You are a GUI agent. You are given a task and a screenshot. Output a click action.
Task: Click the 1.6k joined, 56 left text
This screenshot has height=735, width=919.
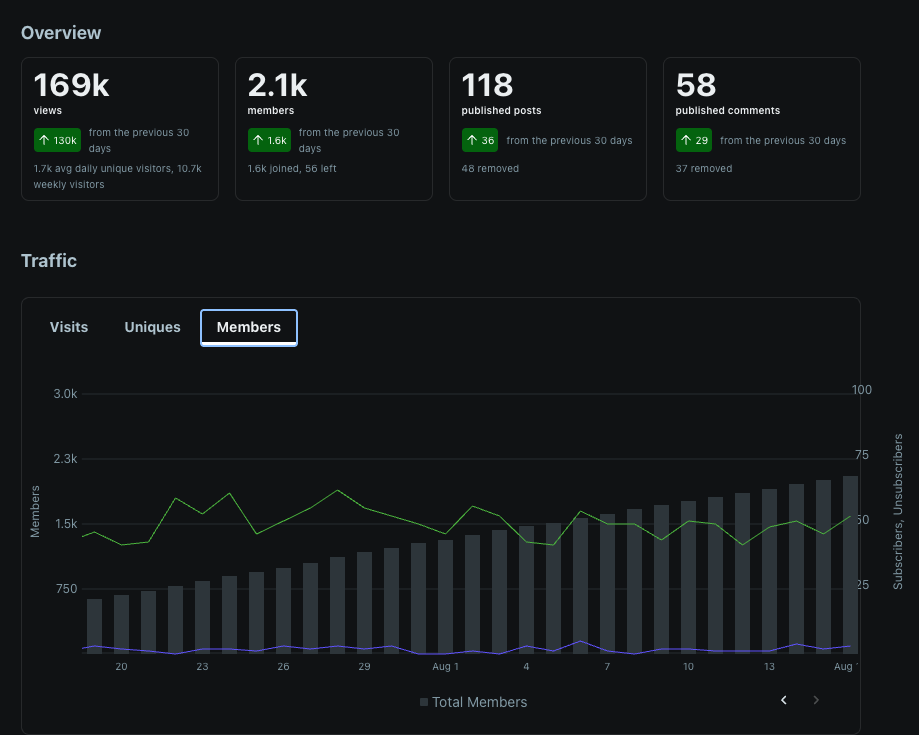click(292, 168)
